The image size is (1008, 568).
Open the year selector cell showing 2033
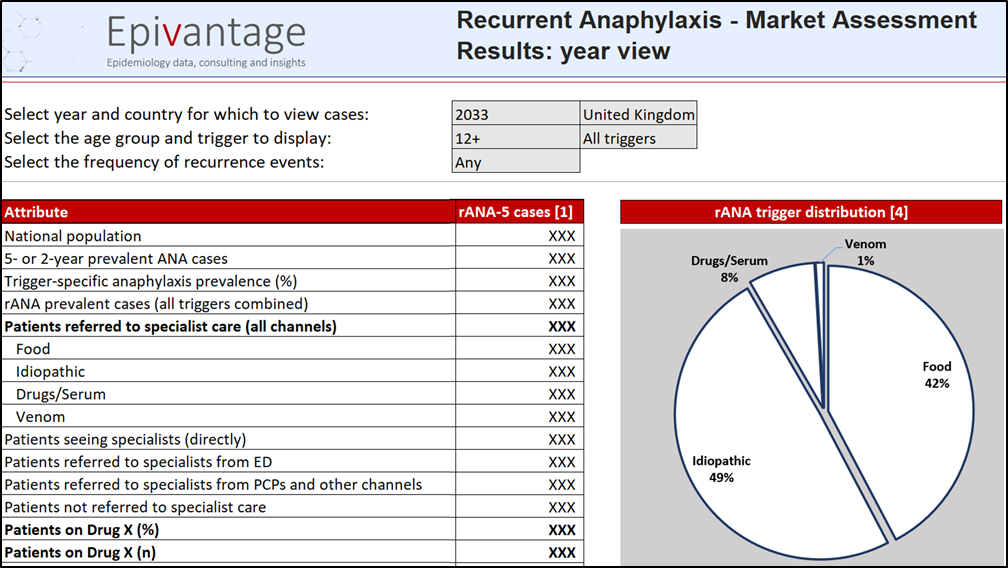click(516, 114)
